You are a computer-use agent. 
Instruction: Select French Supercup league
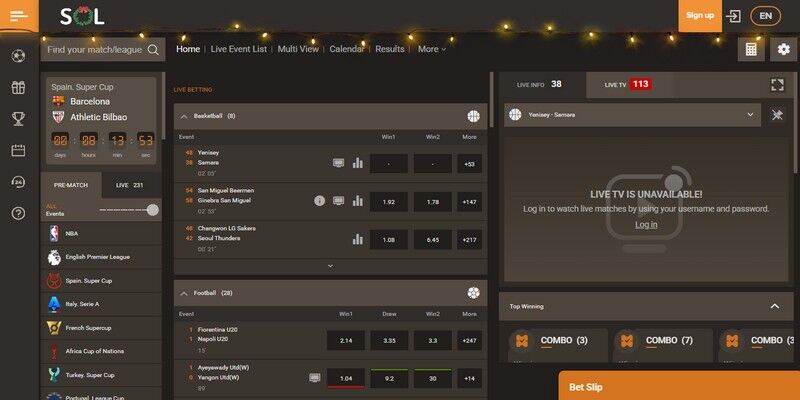tap(101, 328)
